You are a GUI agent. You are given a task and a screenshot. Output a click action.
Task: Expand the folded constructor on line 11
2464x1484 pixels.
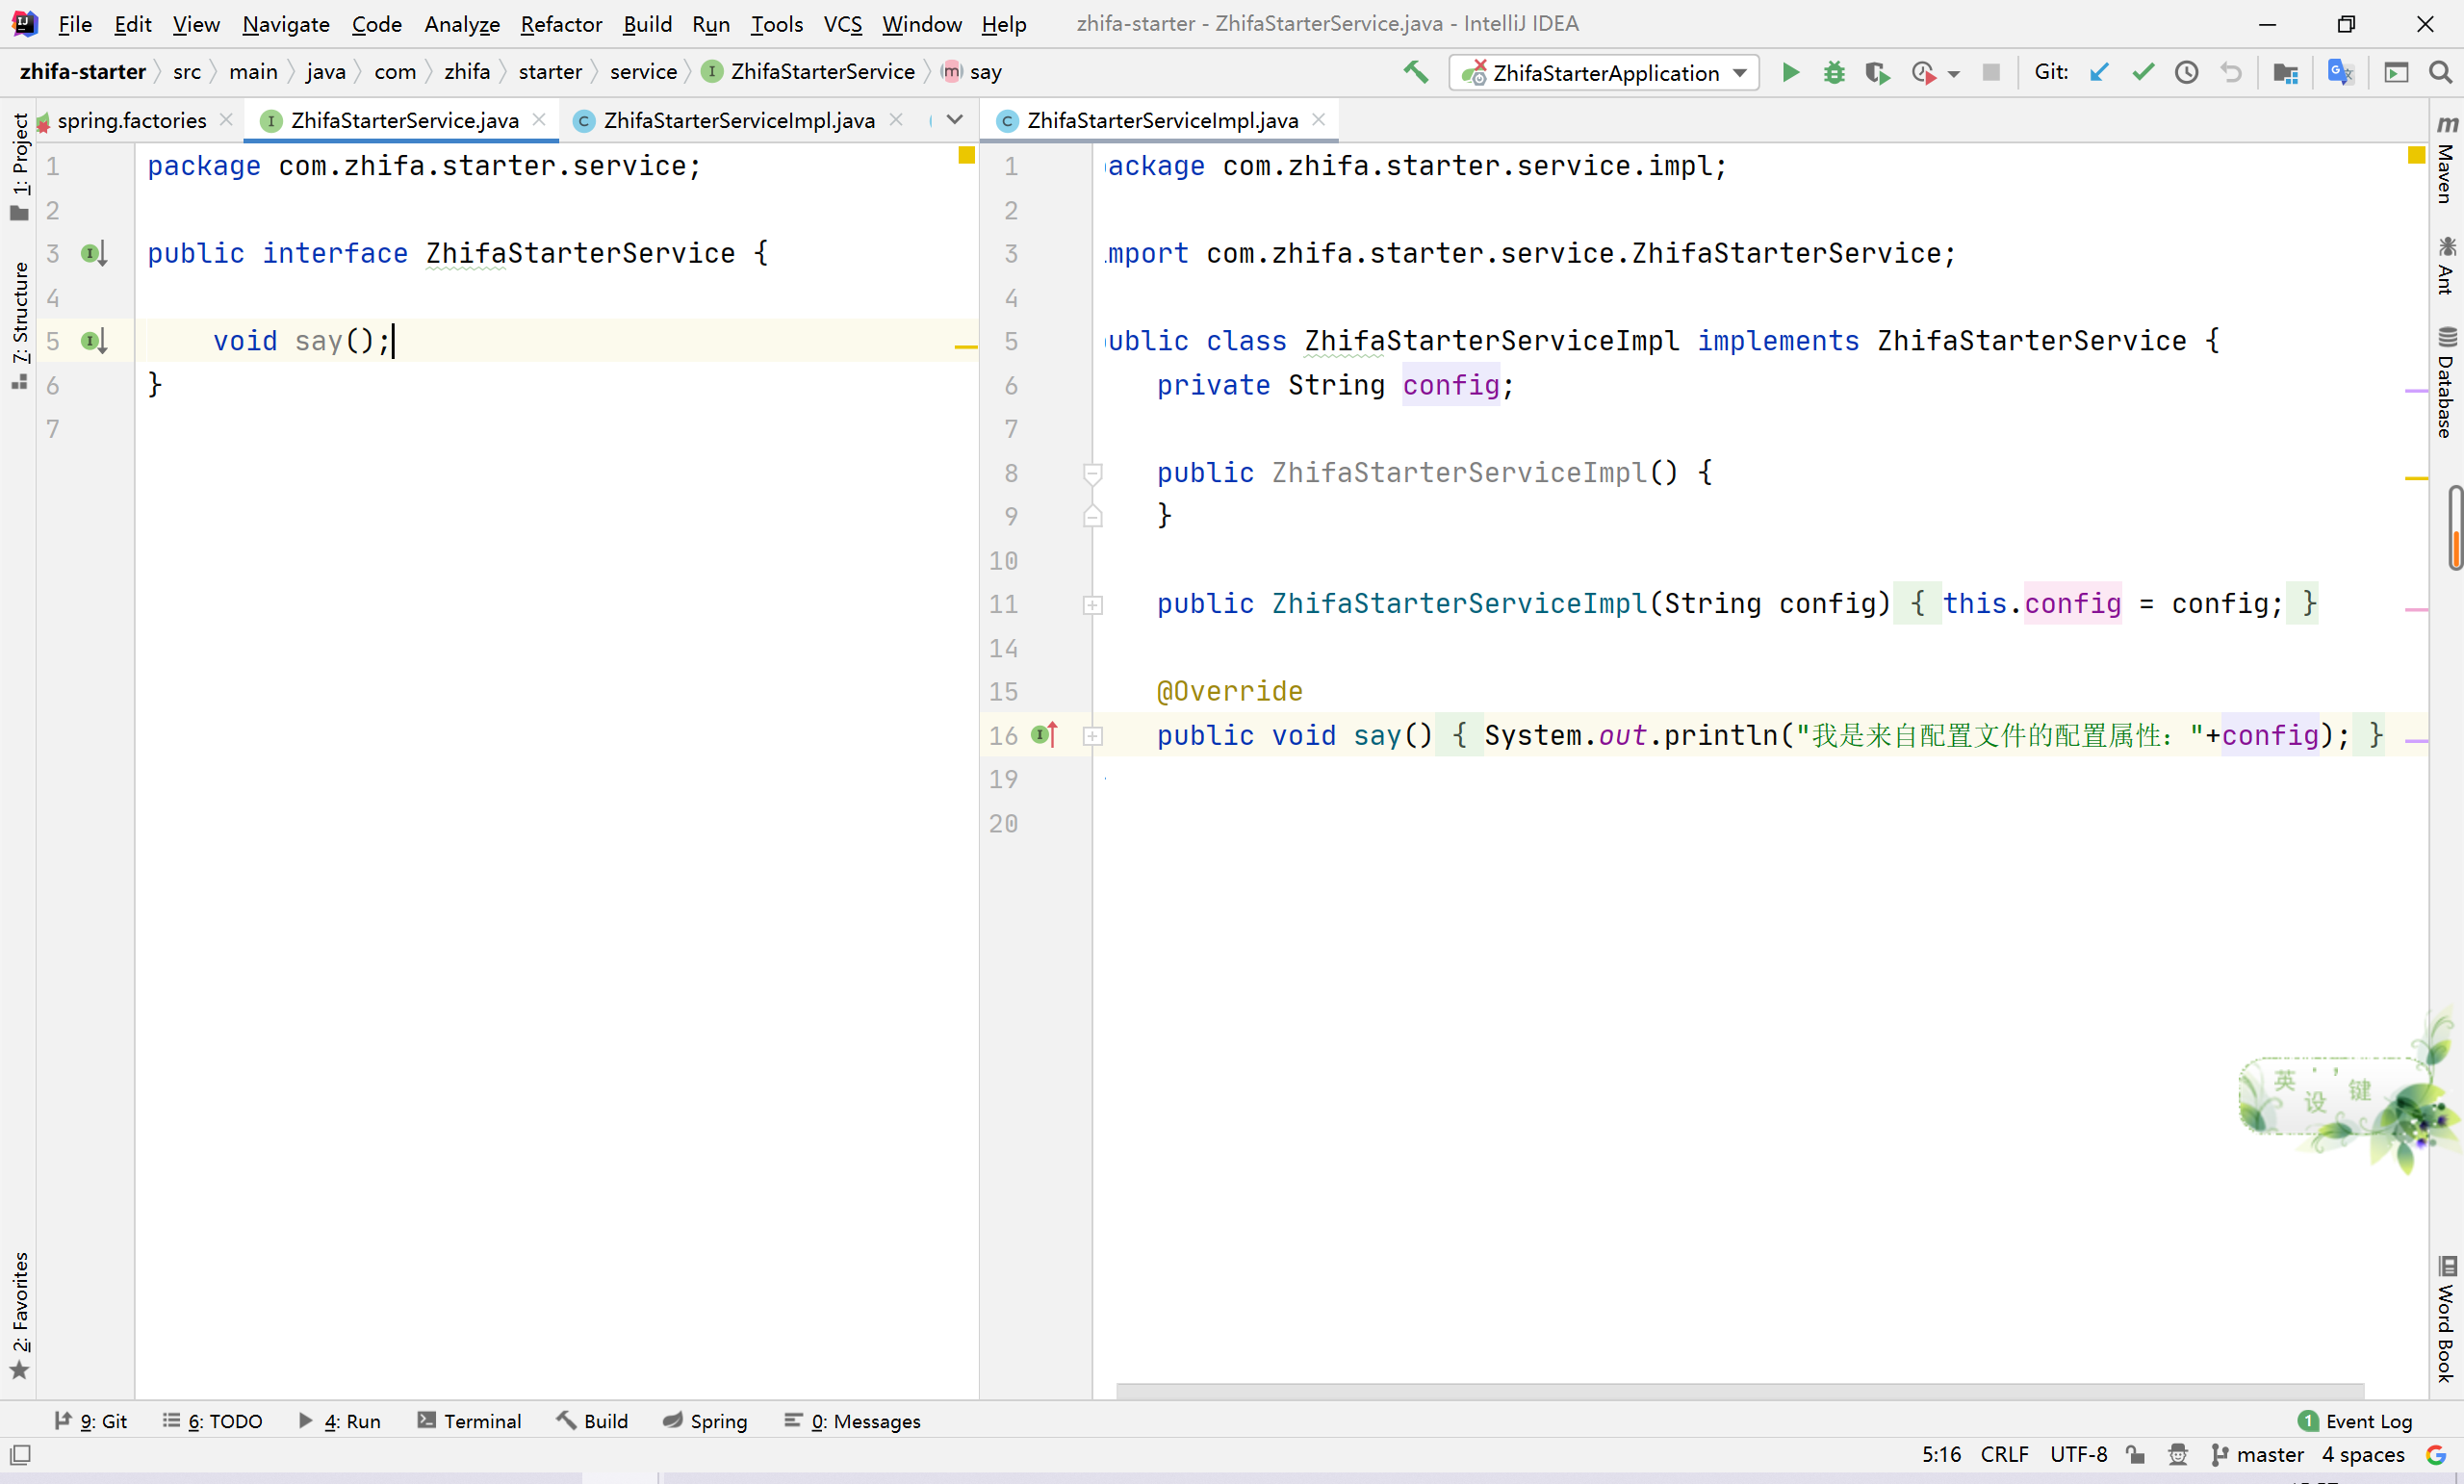pos(1093,605)
